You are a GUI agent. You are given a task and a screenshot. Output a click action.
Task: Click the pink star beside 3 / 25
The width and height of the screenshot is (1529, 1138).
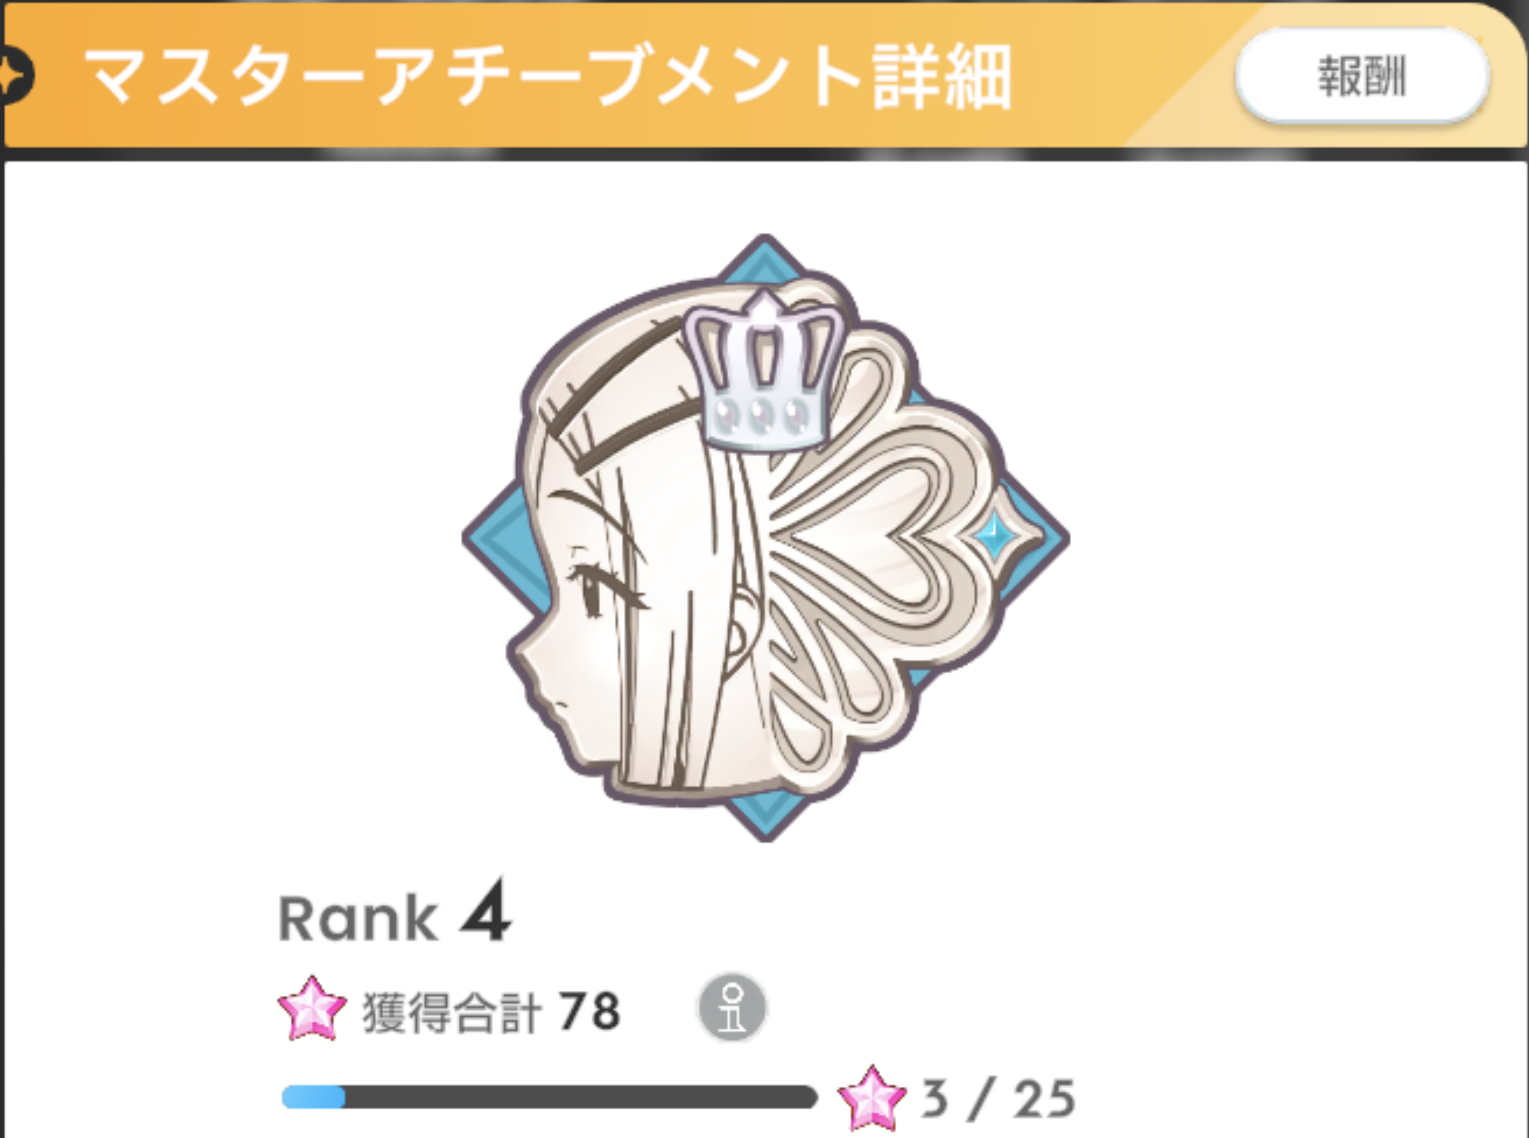(x=872, y=1098)
